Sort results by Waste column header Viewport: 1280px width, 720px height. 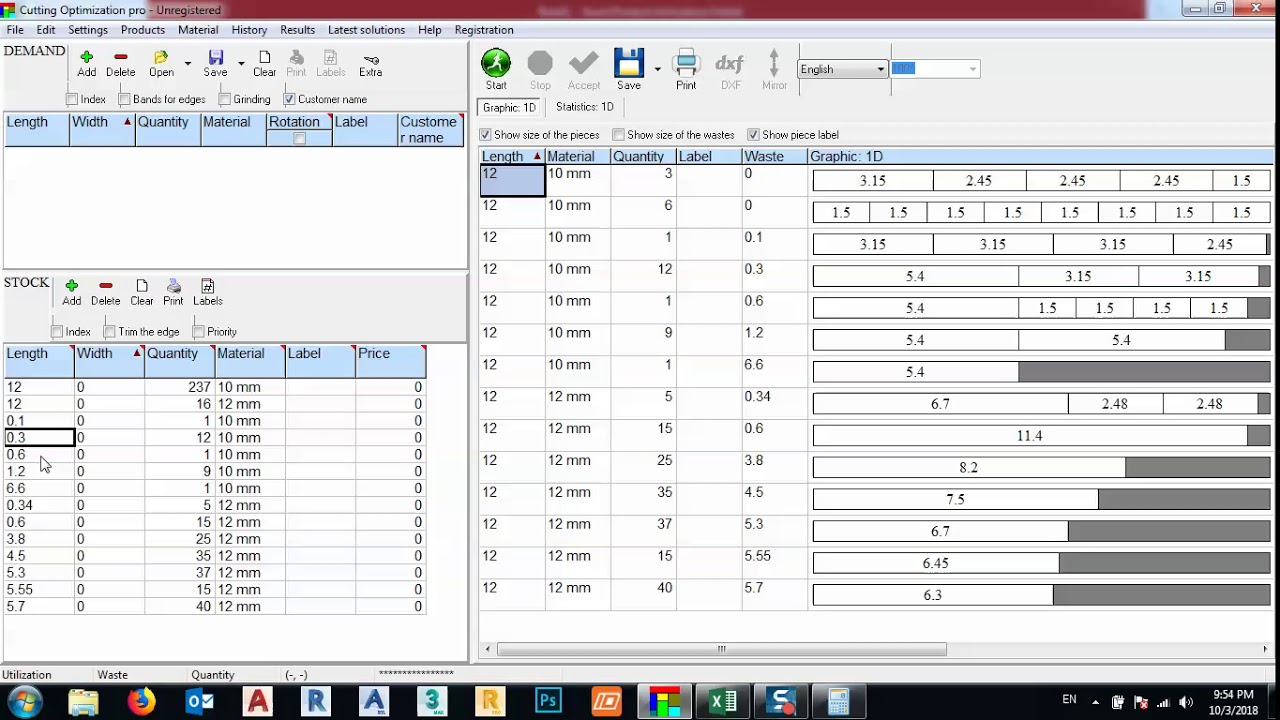[774, 156]
